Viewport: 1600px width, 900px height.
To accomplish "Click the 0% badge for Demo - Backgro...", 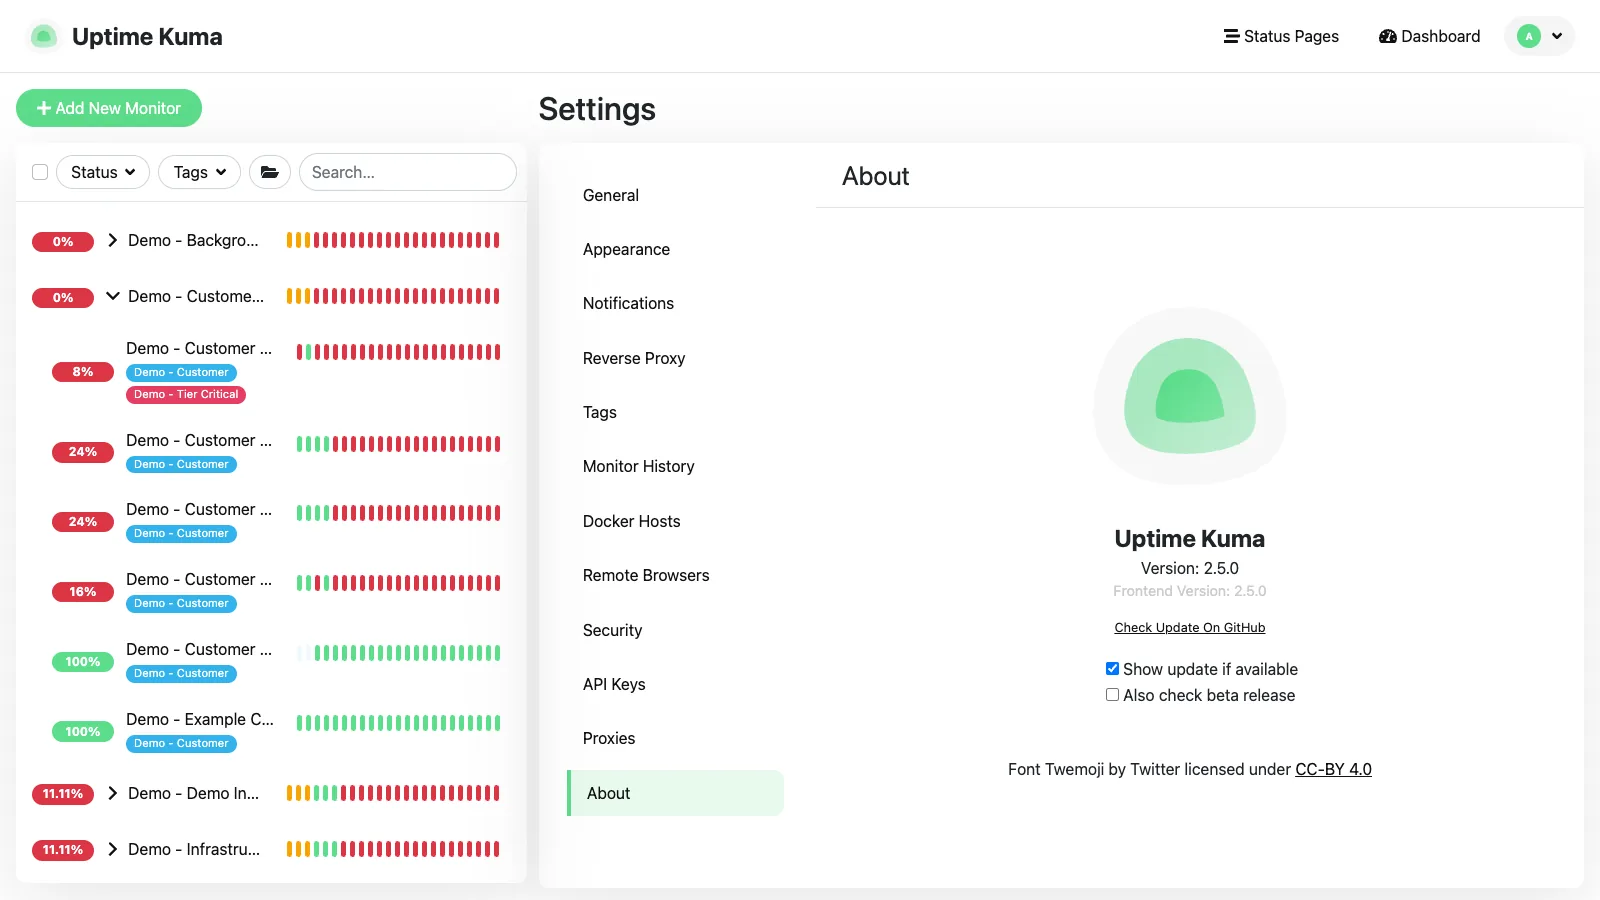I will 63,242.
